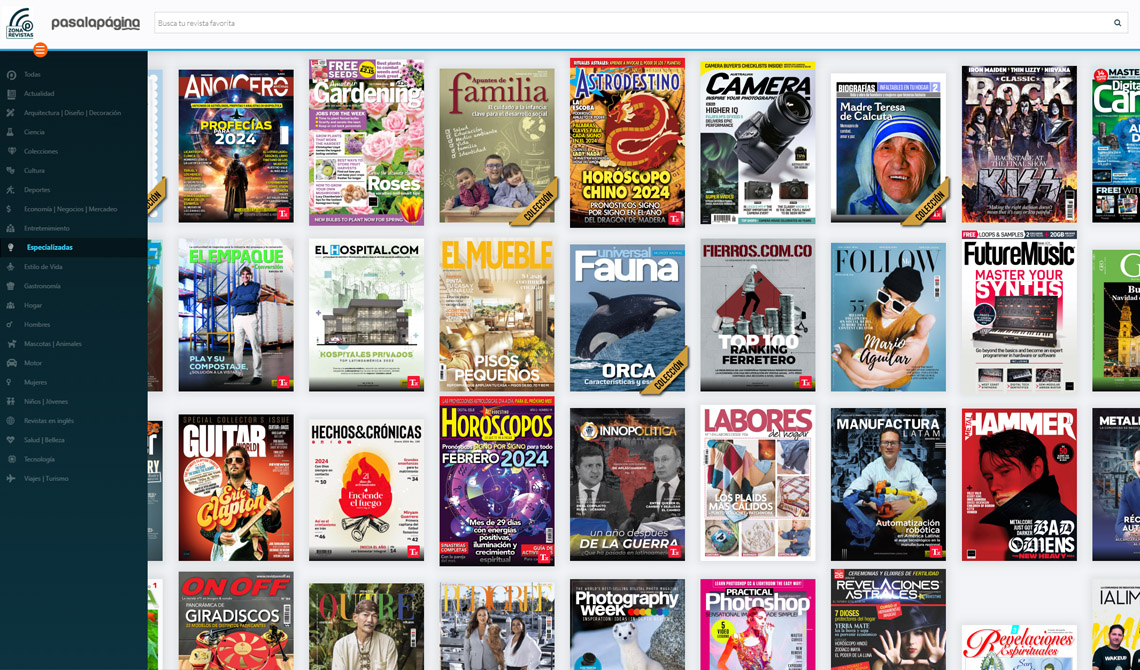Open the Revelaciones Astrales cover

pyautogui.click(x=888, y=620)
